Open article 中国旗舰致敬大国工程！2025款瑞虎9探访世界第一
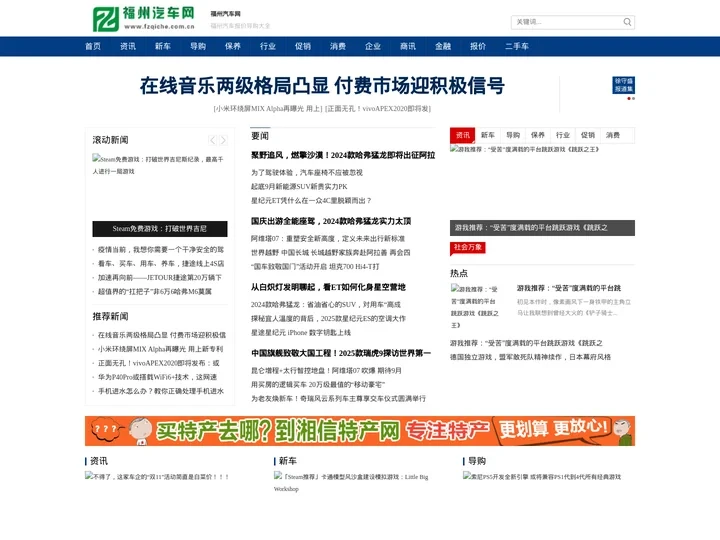 point(341,353)
